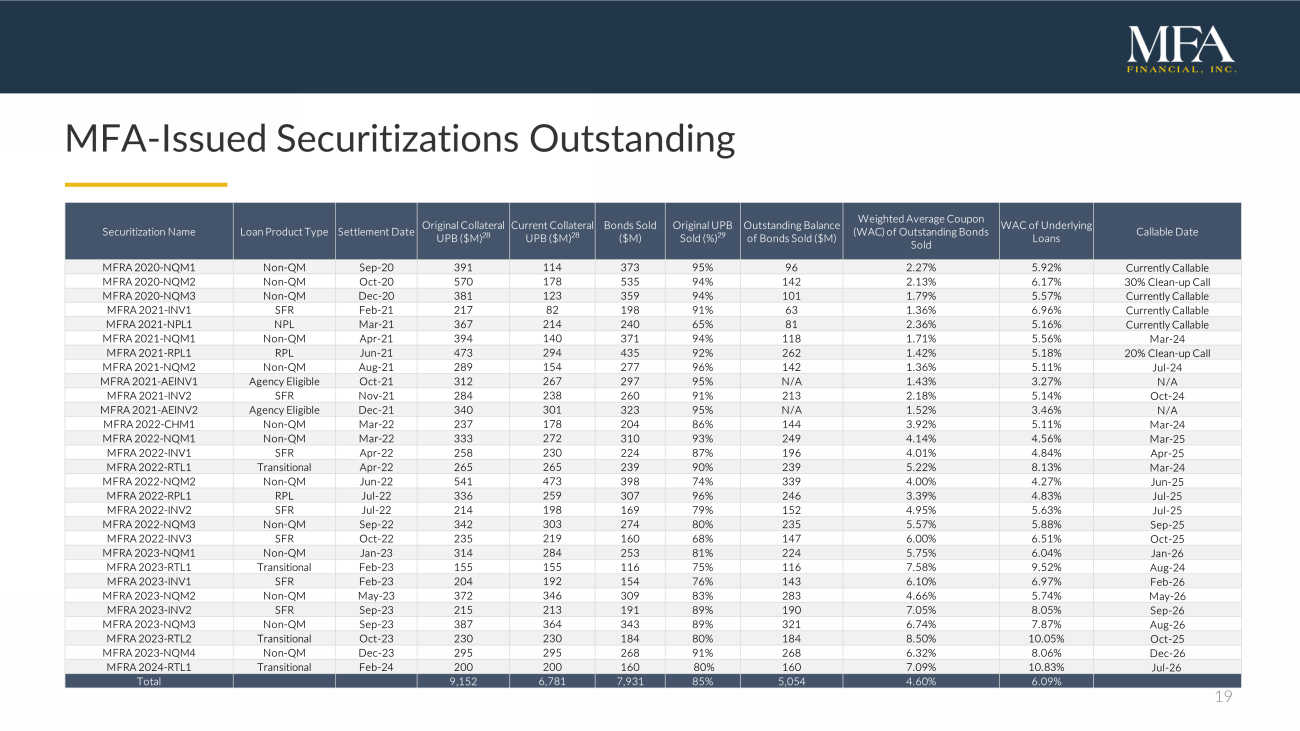Click the 30% Clean-up Call cell
Image resolution: width=1300 pixels, height=731 pixels.
(x=1167, y=282)
